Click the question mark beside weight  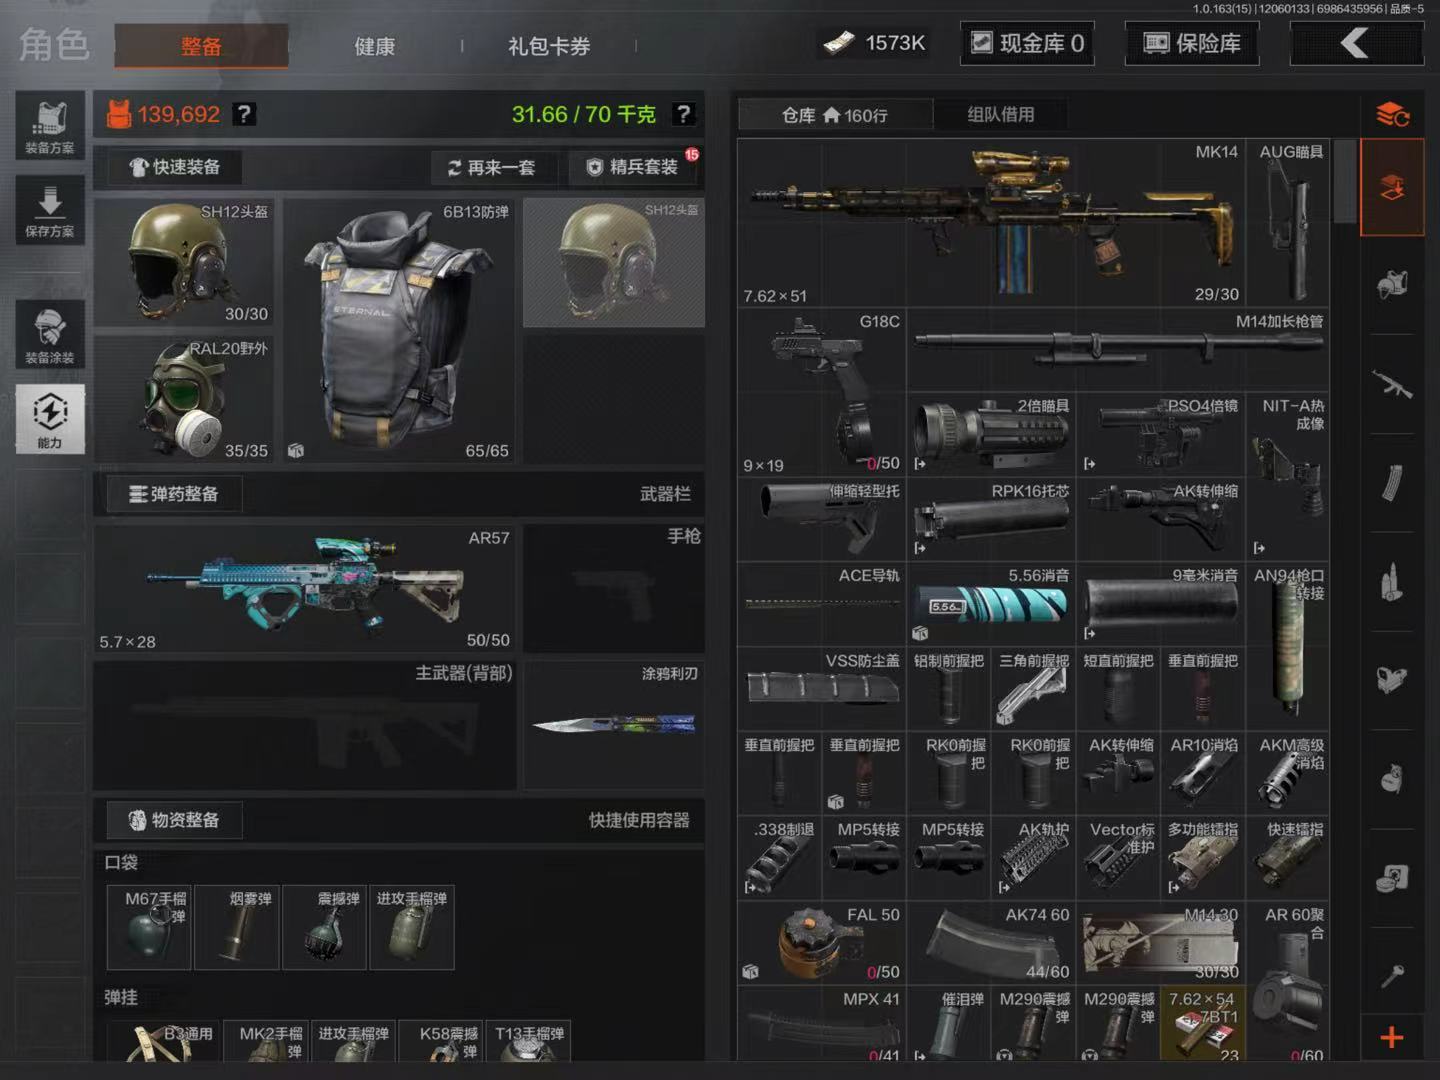[684, 114]
